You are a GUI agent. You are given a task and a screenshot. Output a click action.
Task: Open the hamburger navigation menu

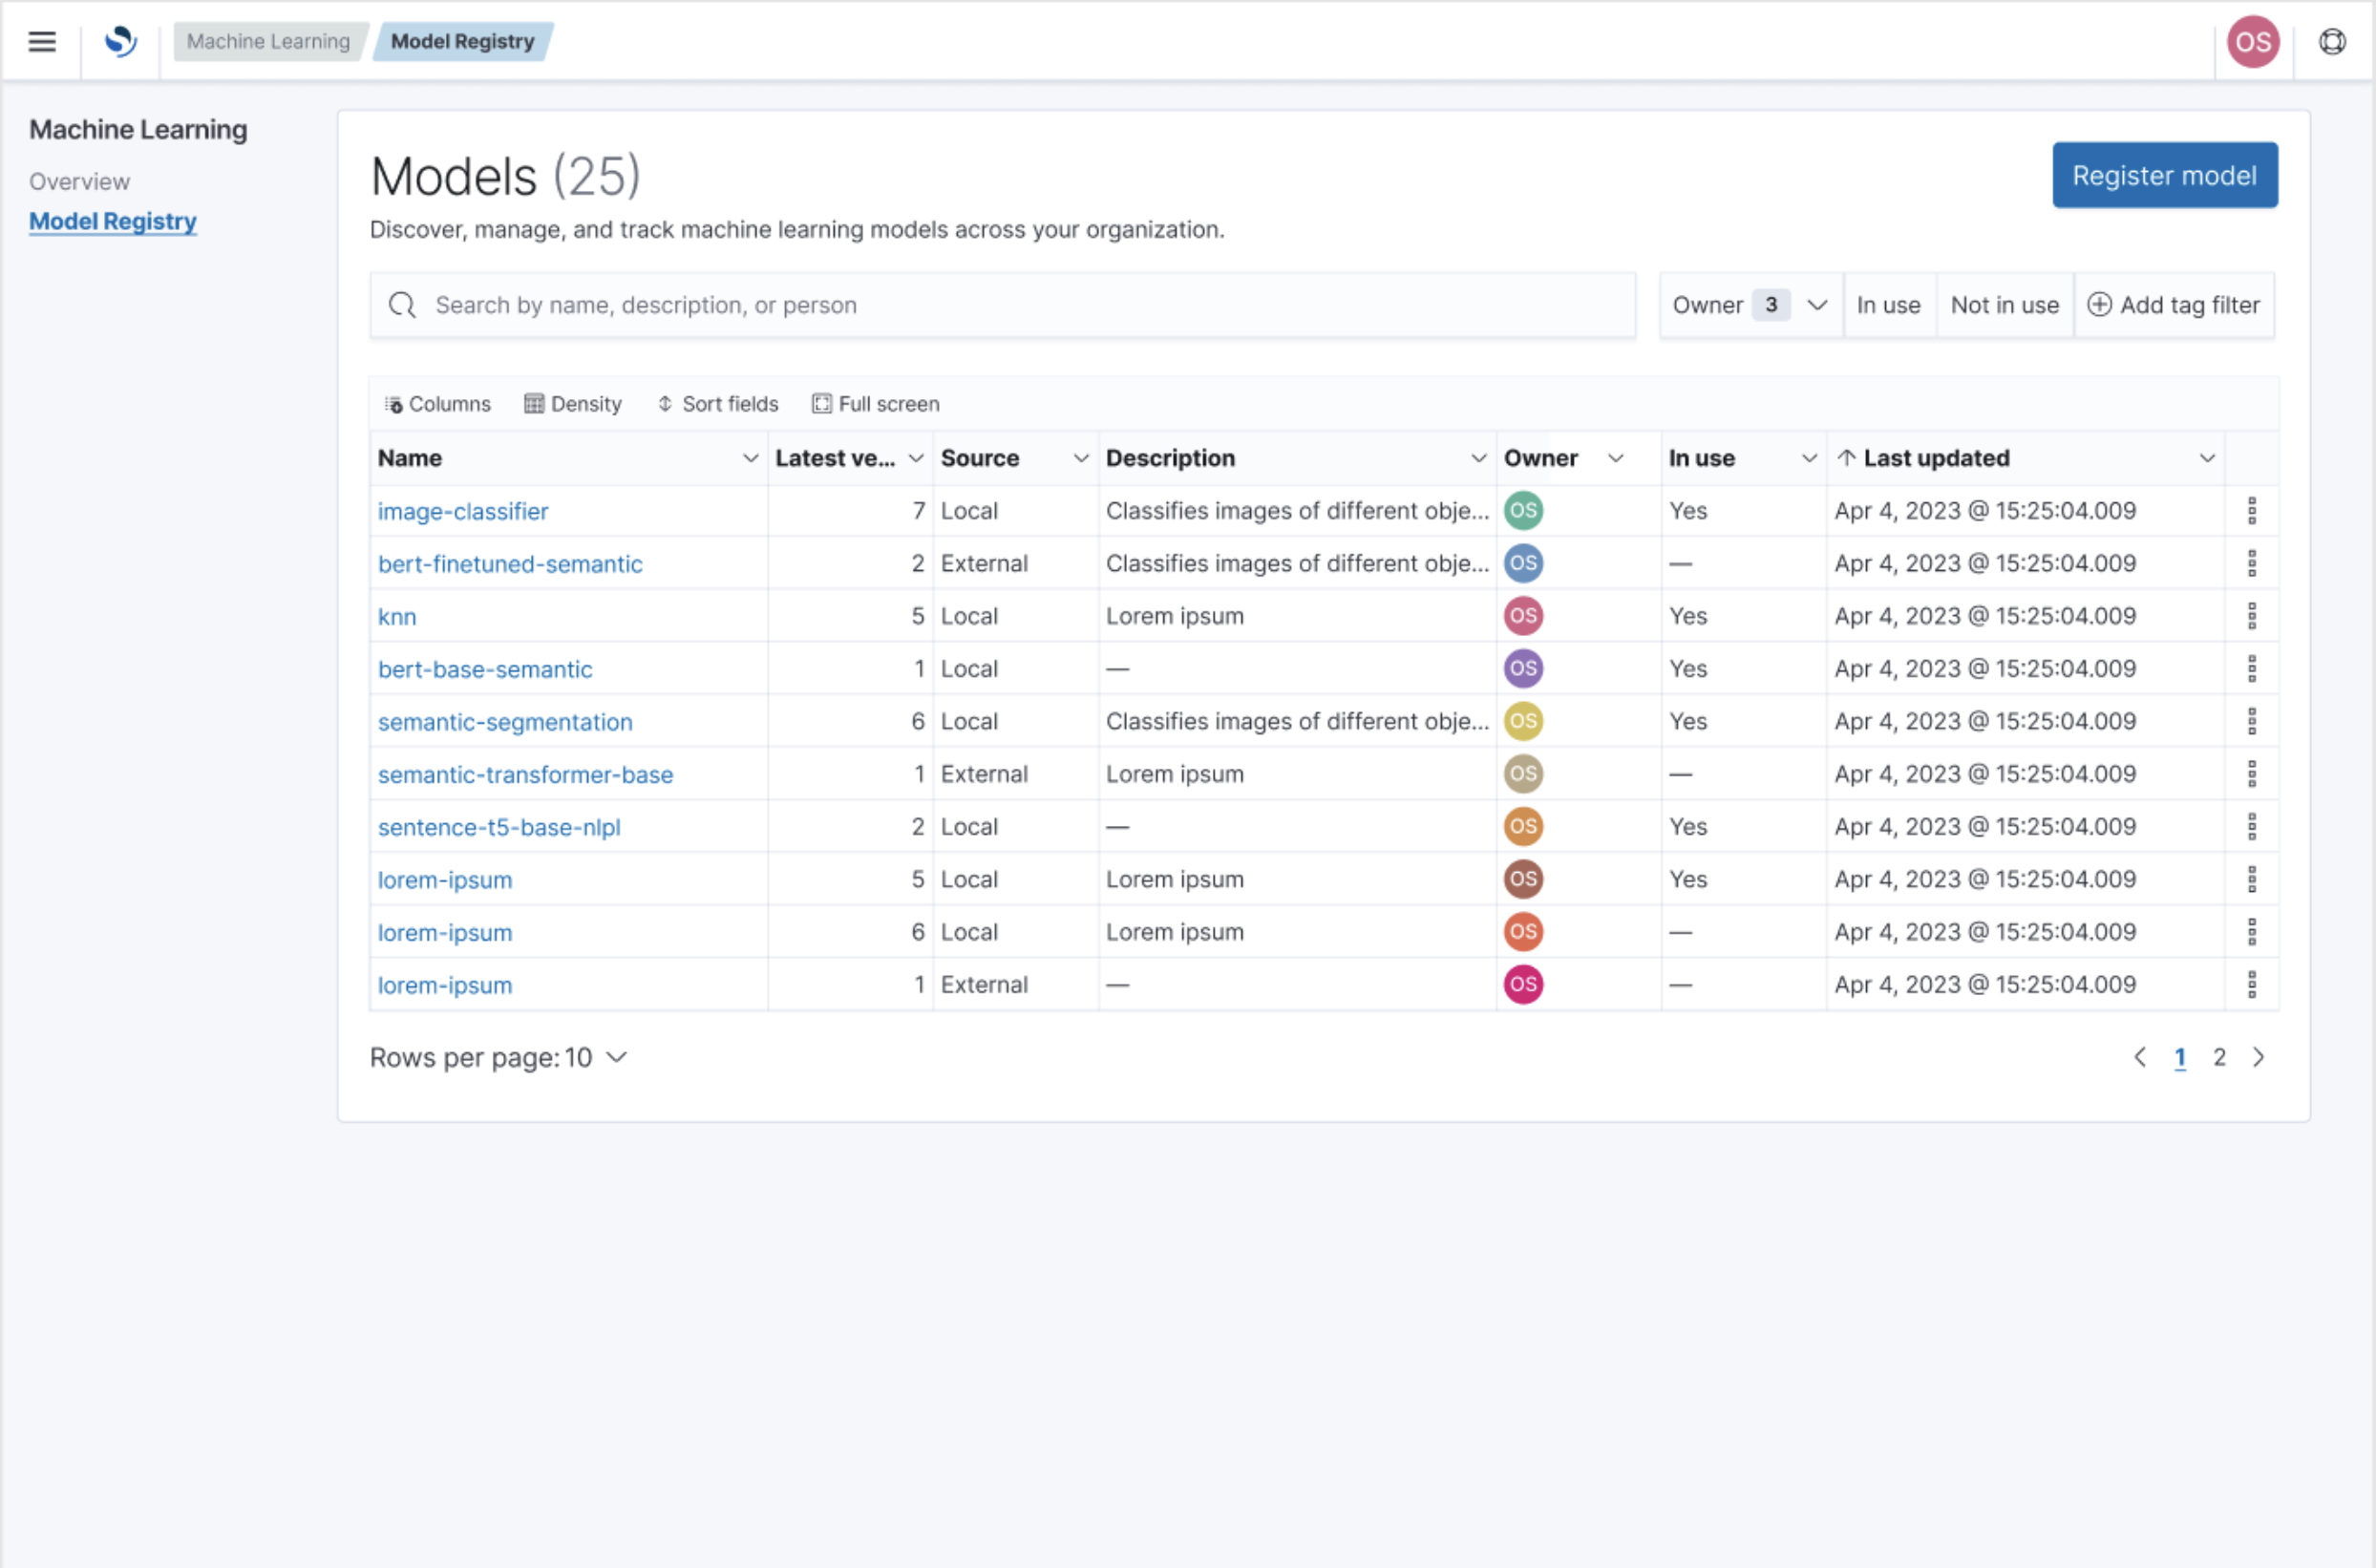click(x=41, y=41)
